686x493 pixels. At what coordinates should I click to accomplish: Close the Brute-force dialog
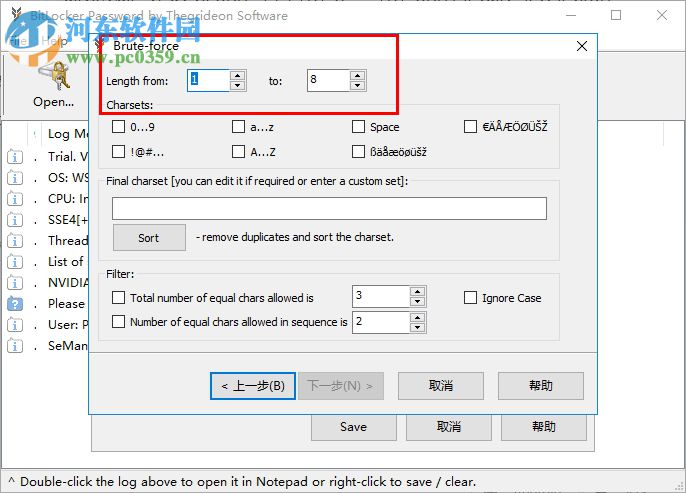[x=581, y=46]
